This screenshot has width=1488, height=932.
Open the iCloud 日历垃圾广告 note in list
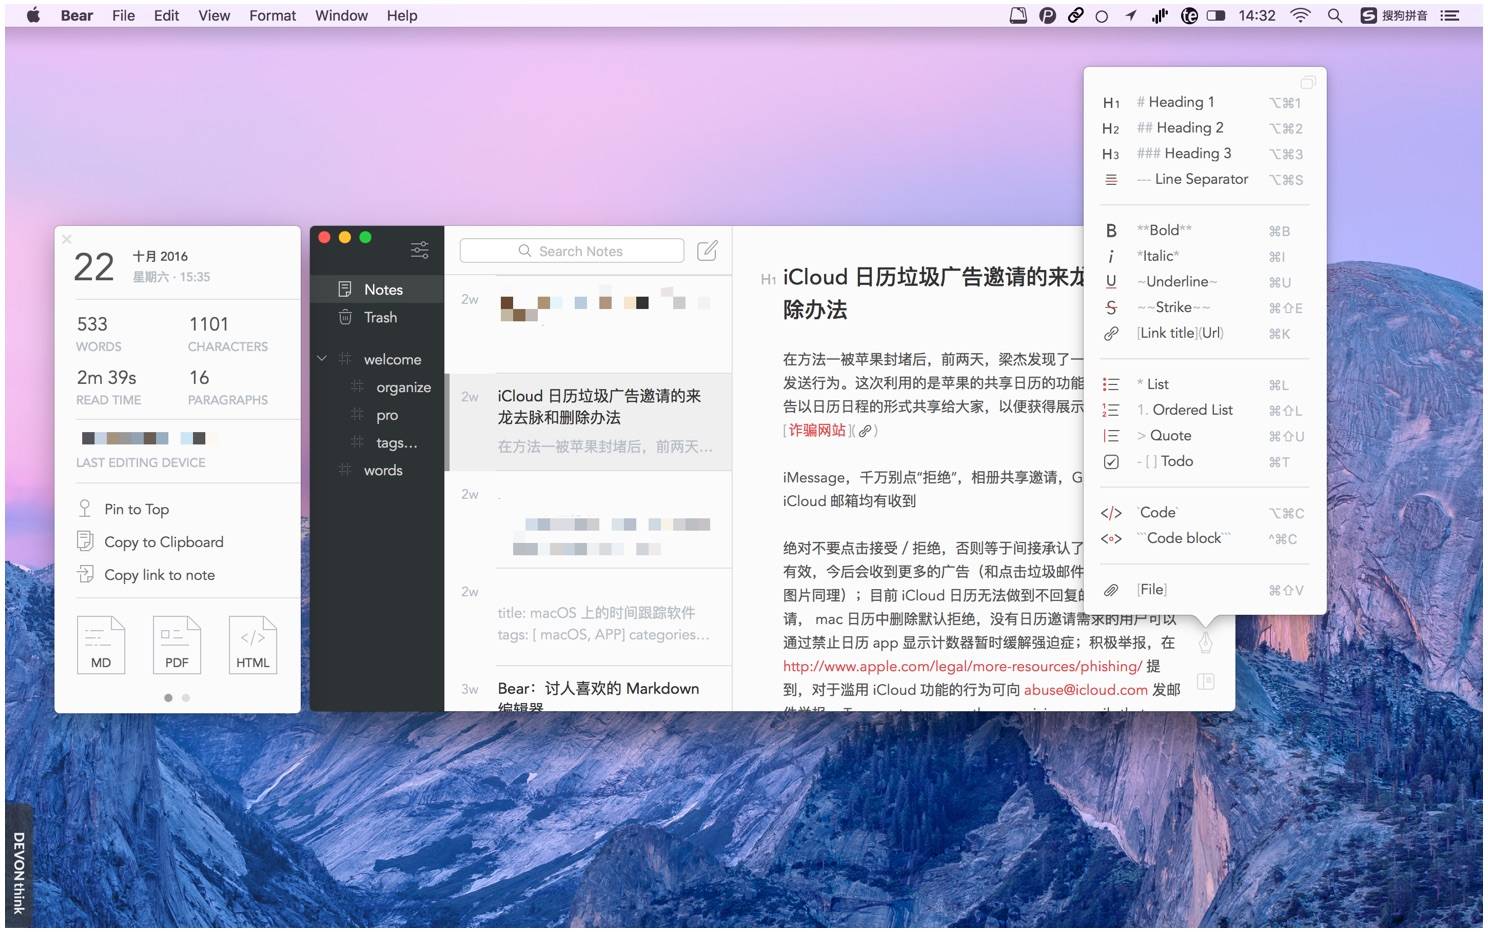click(590, 421)
